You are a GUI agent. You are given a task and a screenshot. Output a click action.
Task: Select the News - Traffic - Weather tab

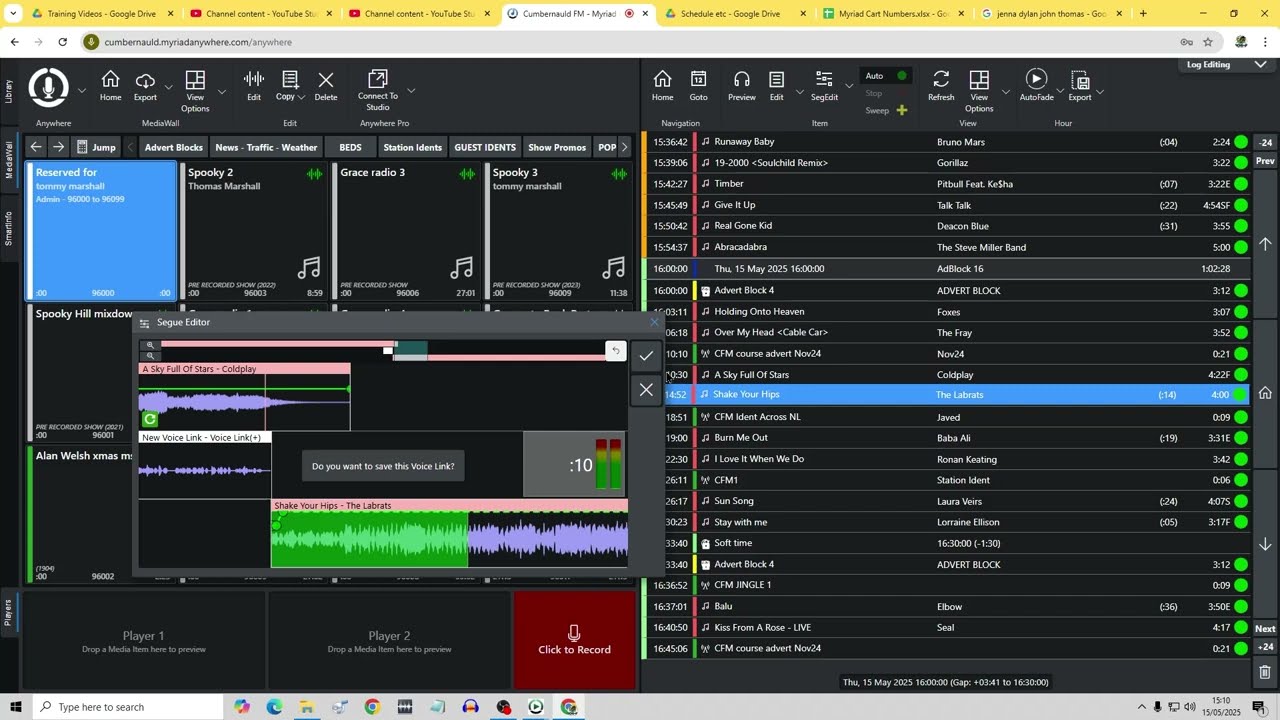(x=266, y=147)
